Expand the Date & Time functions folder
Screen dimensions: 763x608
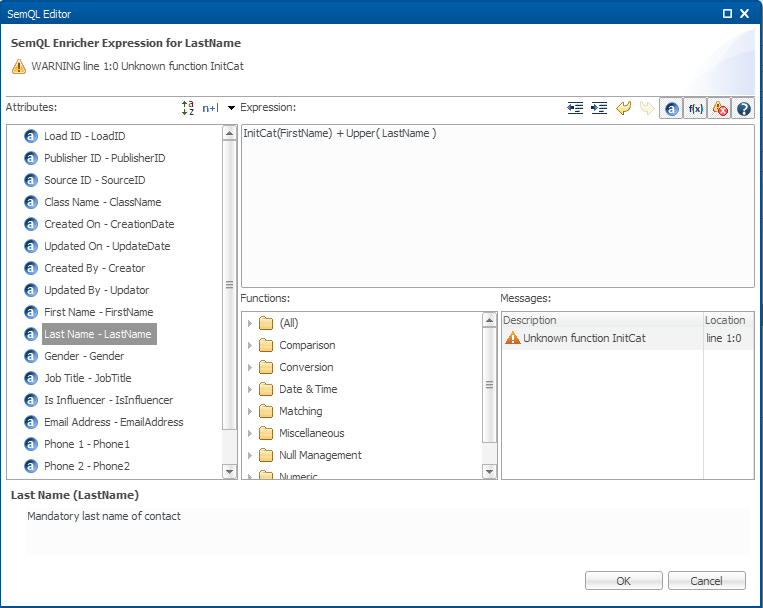point(250,389)
